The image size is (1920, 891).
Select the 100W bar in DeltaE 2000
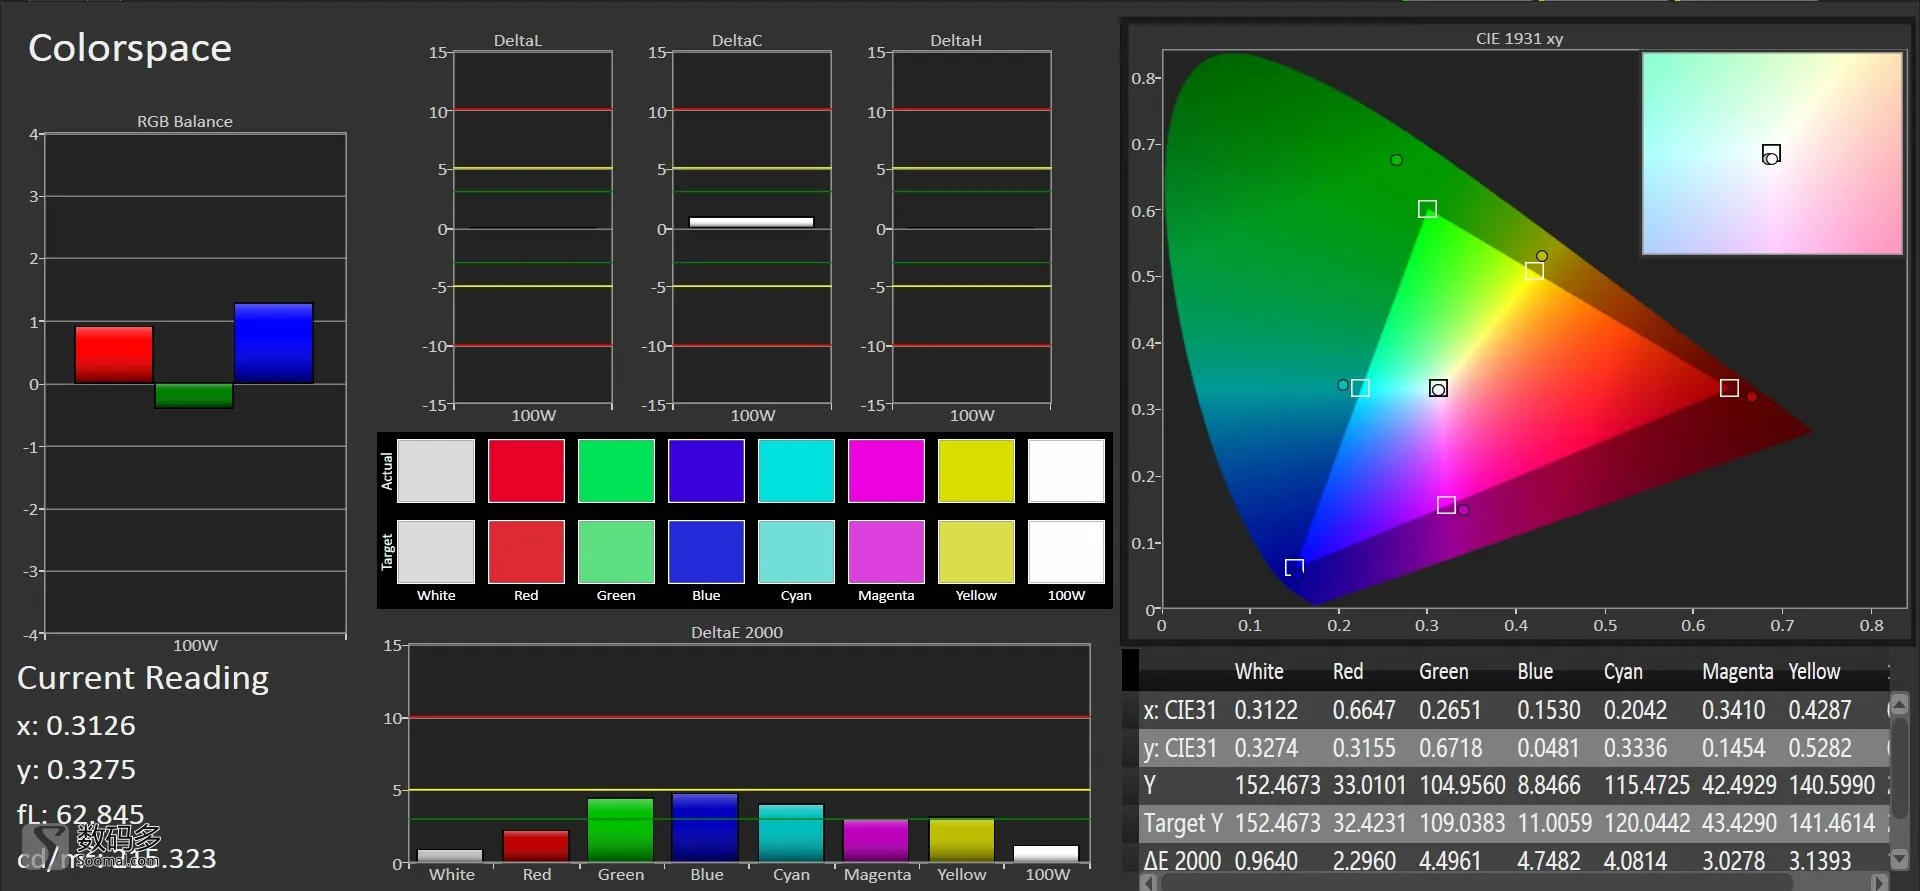[1046, 854]
